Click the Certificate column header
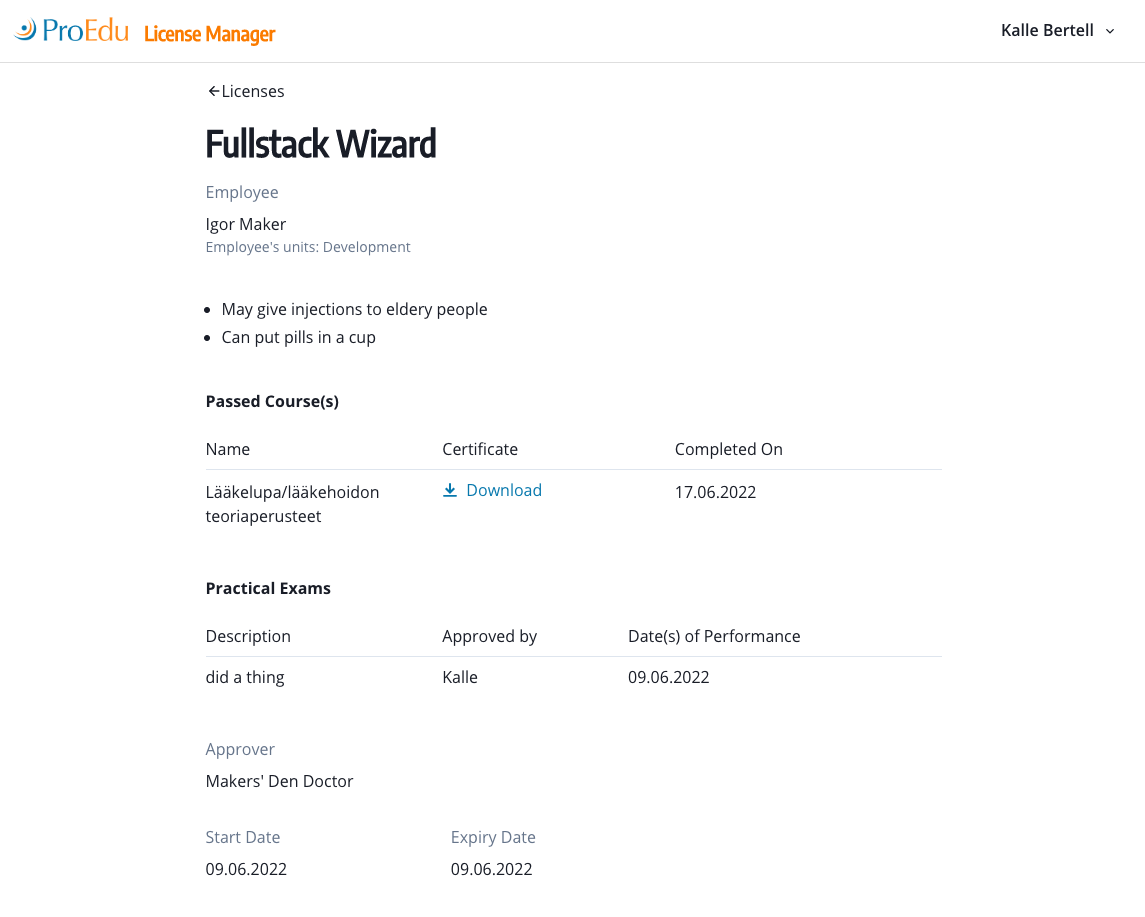 pyautogui.click(x=480, y=449)
